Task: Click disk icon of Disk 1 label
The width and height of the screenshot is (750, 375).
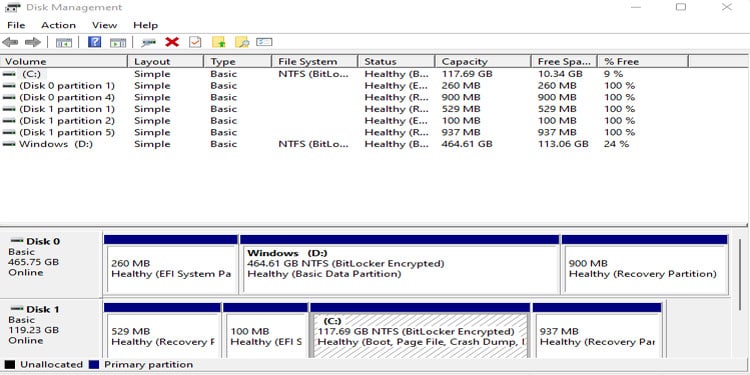Action: [x=18, y=309]
